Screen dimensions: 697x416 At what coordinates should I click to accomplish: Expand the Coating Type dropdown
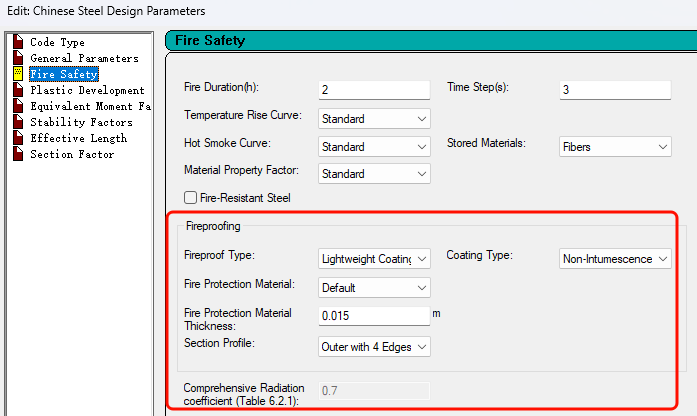615,259
